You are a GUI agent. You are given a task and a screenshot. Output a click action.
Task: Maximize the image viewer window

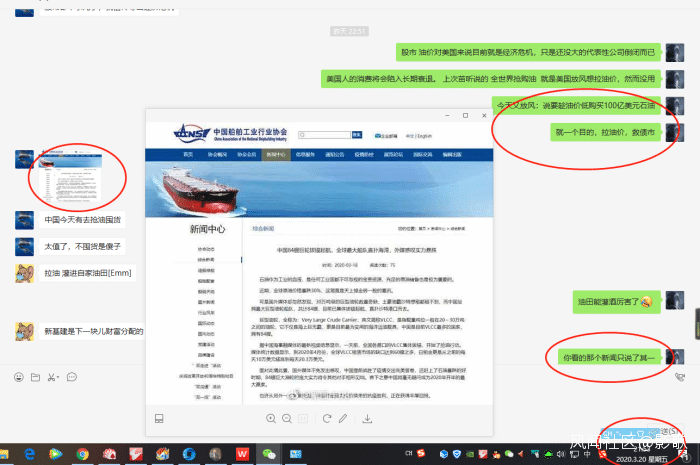(x=466, y=116)
